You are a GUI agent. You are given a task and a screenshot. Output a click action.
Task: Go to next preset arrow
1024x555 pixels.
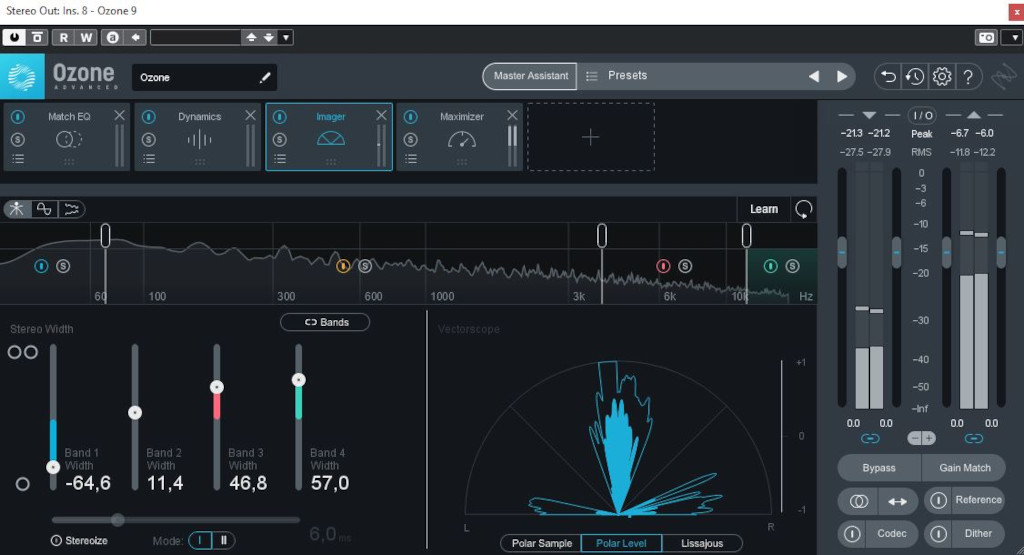point(842,76)
